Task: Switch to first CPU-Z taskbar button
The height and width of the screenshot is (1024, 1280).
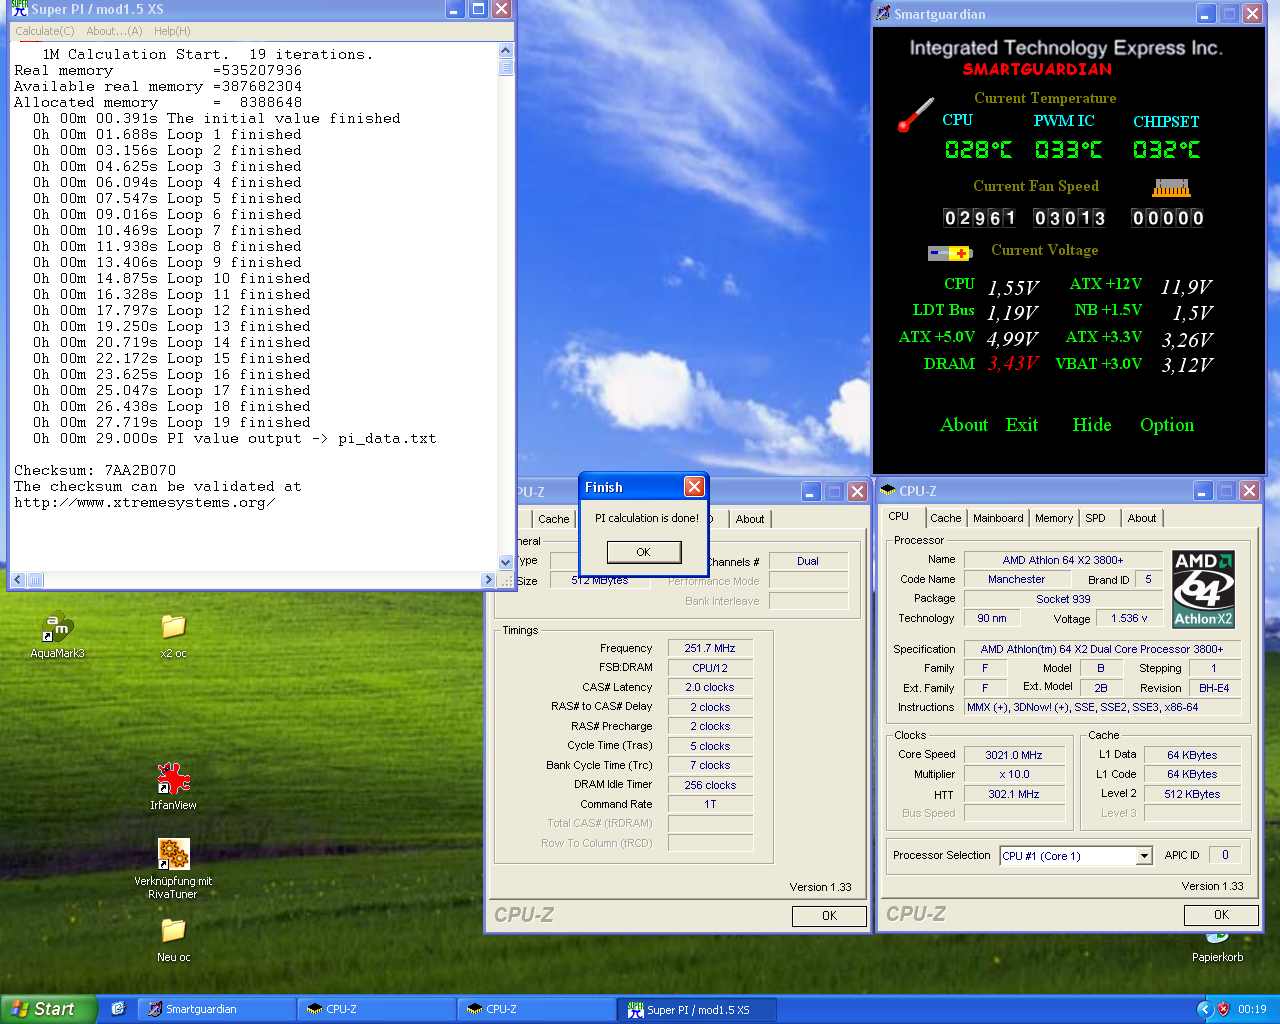Action: [376, 1009]
